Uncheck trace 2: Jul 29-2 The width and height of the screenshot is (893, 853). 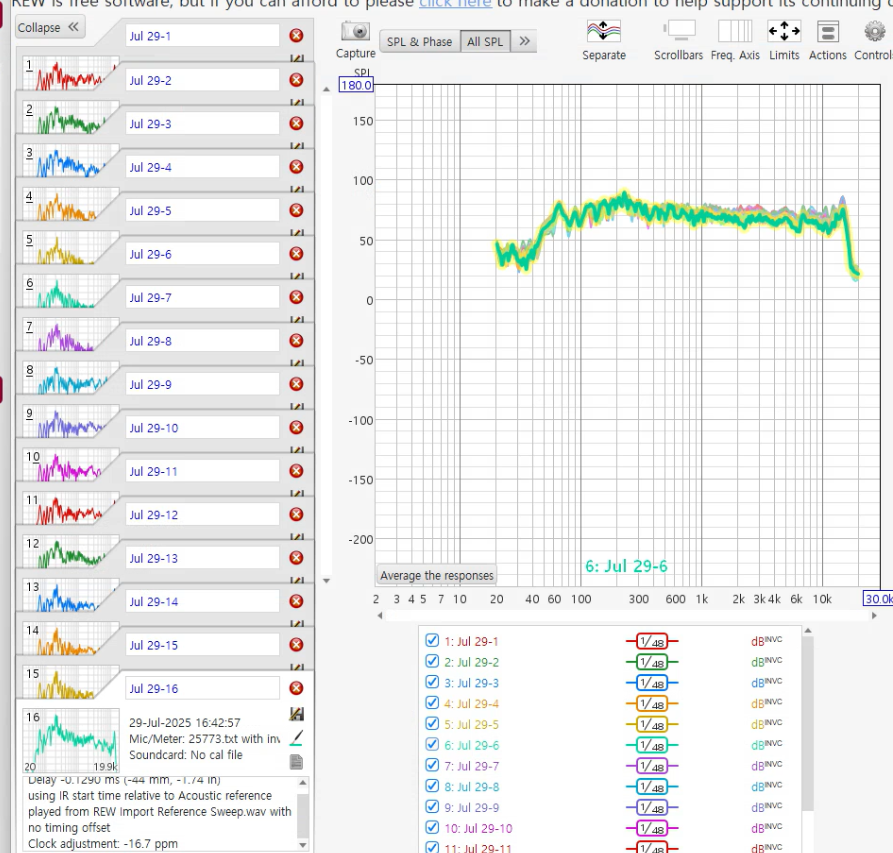point(432,661)
